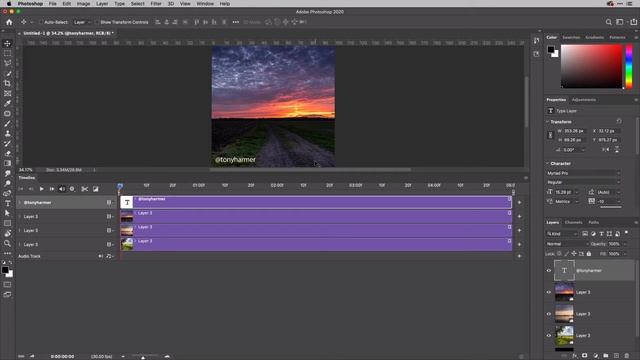This screenshot has height=360, width=640.
Task: Select the Hand tool
Action: 7,233
